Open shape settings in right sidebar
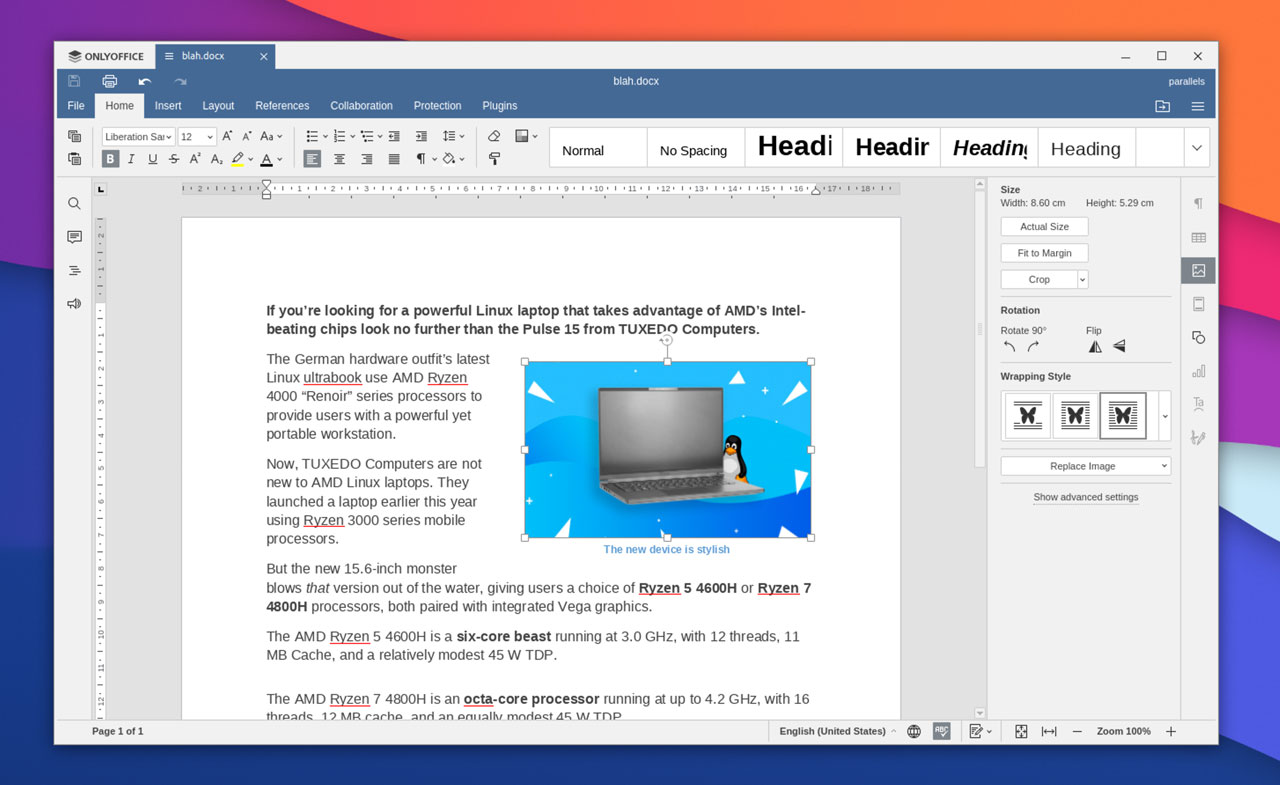The height and width of the screenshot is (785, 1280). (x=1198, y=337)
